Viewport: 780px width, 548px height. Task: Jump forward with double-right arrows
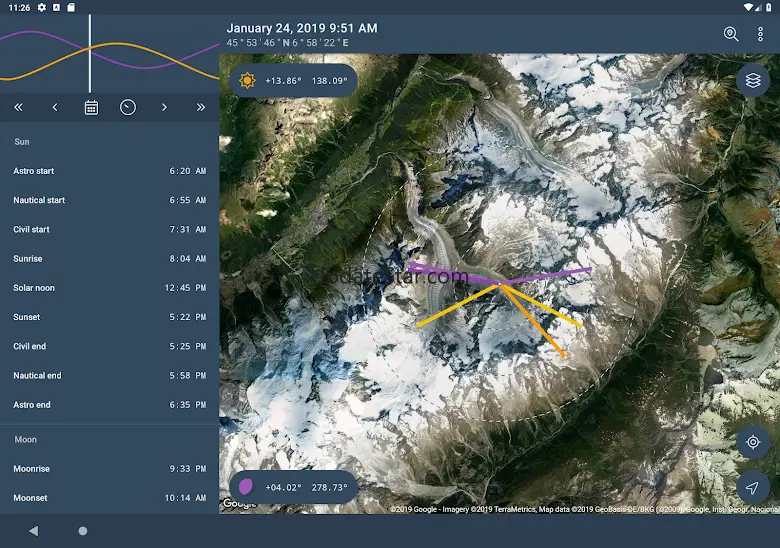pyautogui.click(x=200, y=107)
